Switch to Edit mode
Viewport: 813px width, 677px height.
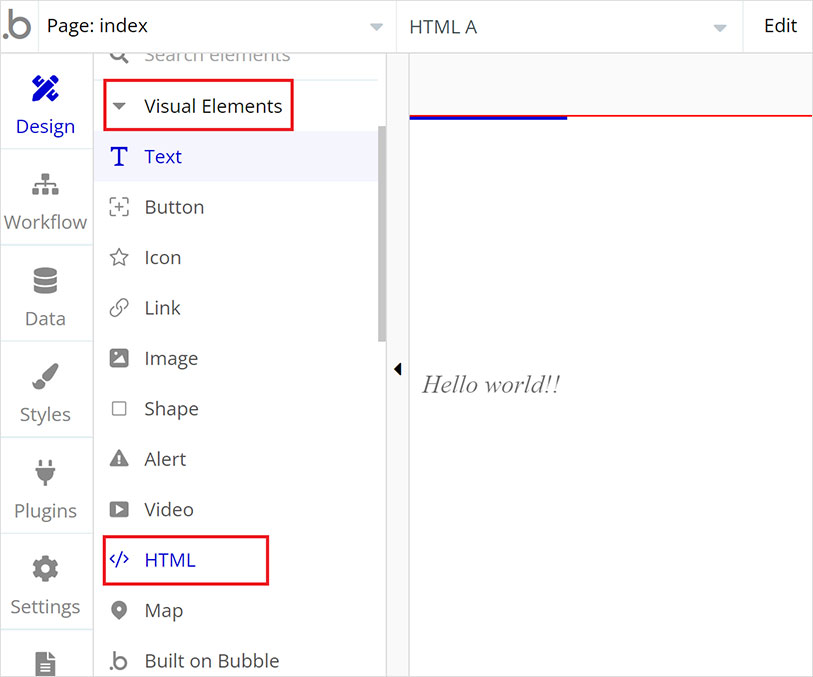point(779,26)
